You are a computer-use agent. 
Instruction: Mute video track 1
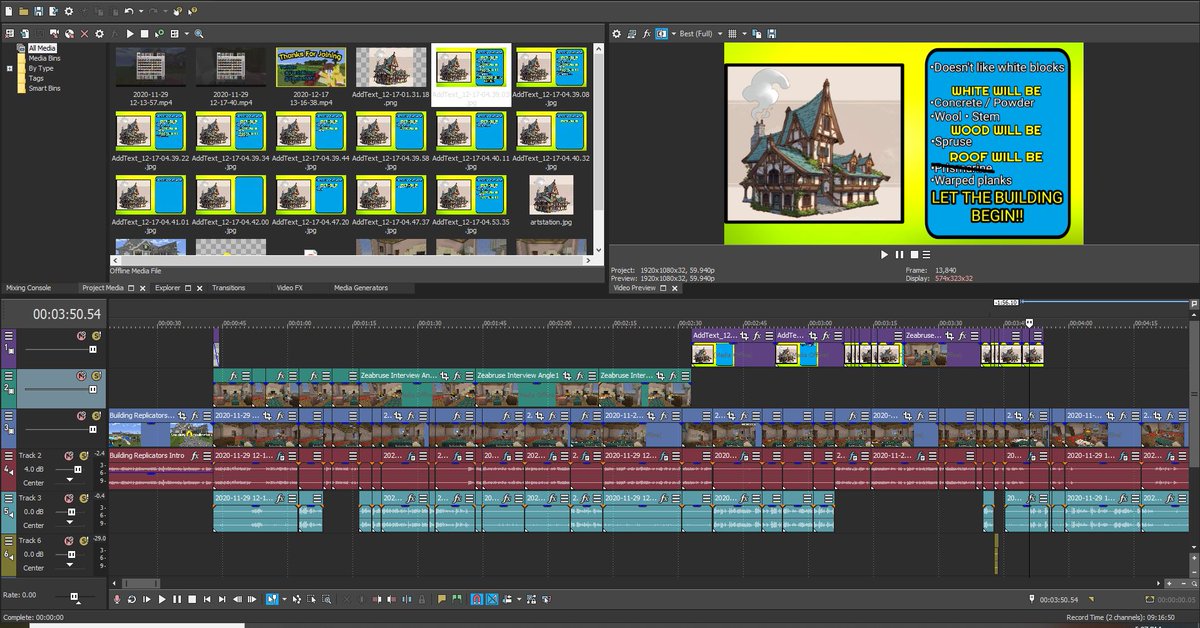click(81, 336)
